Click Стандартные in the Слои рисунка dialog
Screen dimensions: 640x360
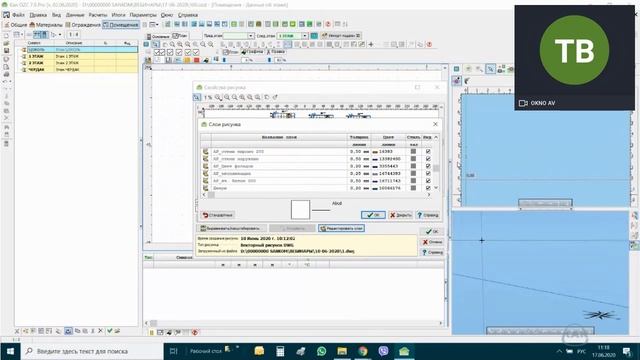click(218, 215)
